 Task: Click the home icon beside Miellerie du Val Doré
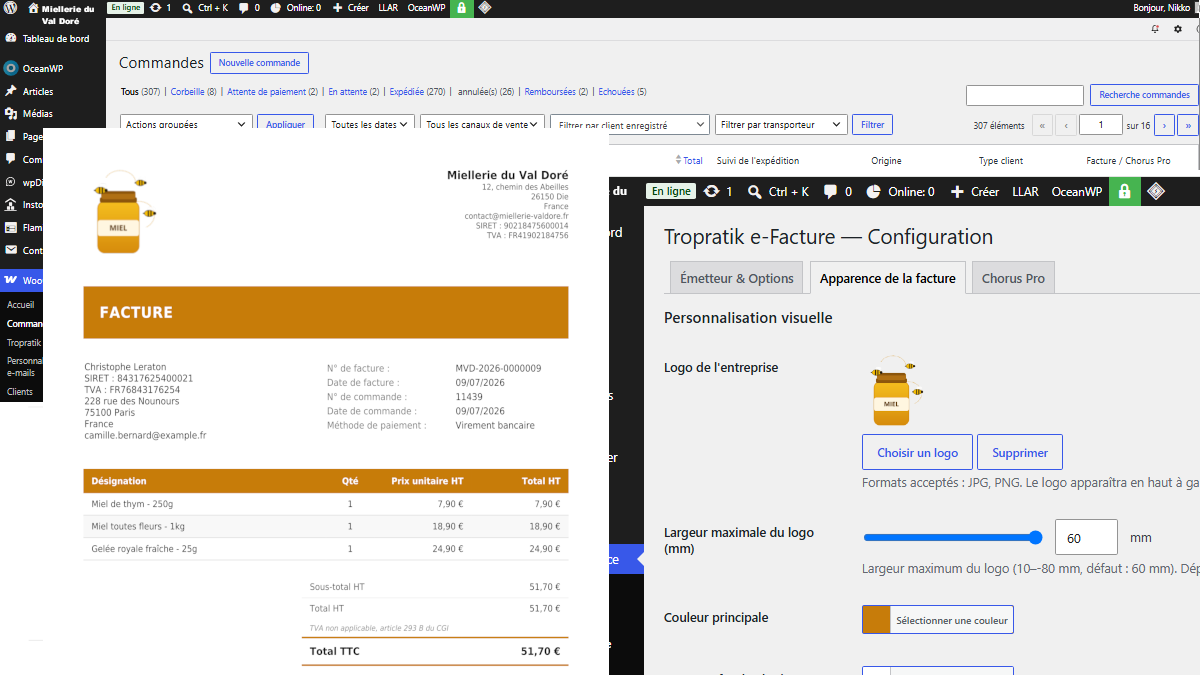point(33,7)
